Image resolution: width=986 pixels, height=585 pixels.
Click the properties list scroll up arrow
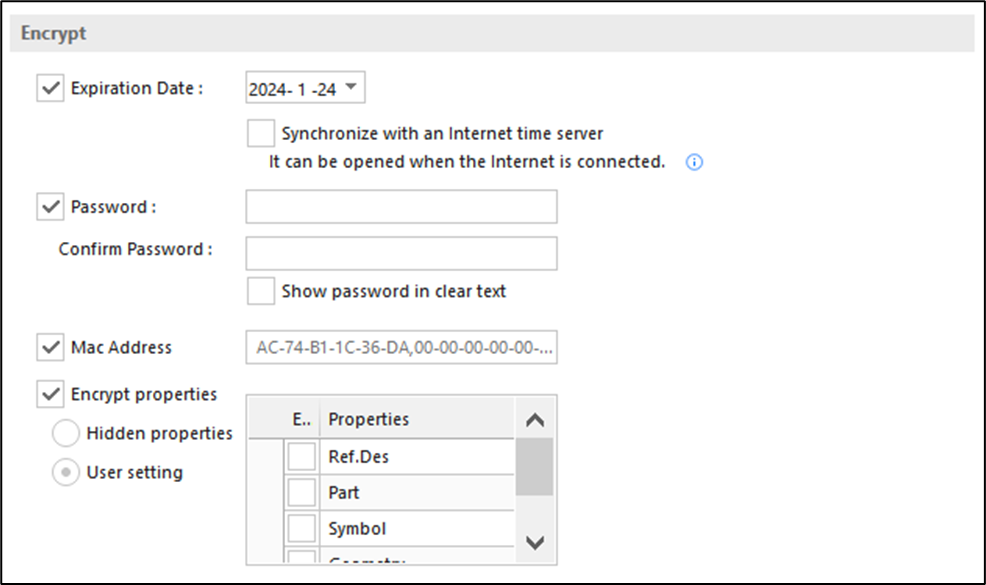(535, 420)
